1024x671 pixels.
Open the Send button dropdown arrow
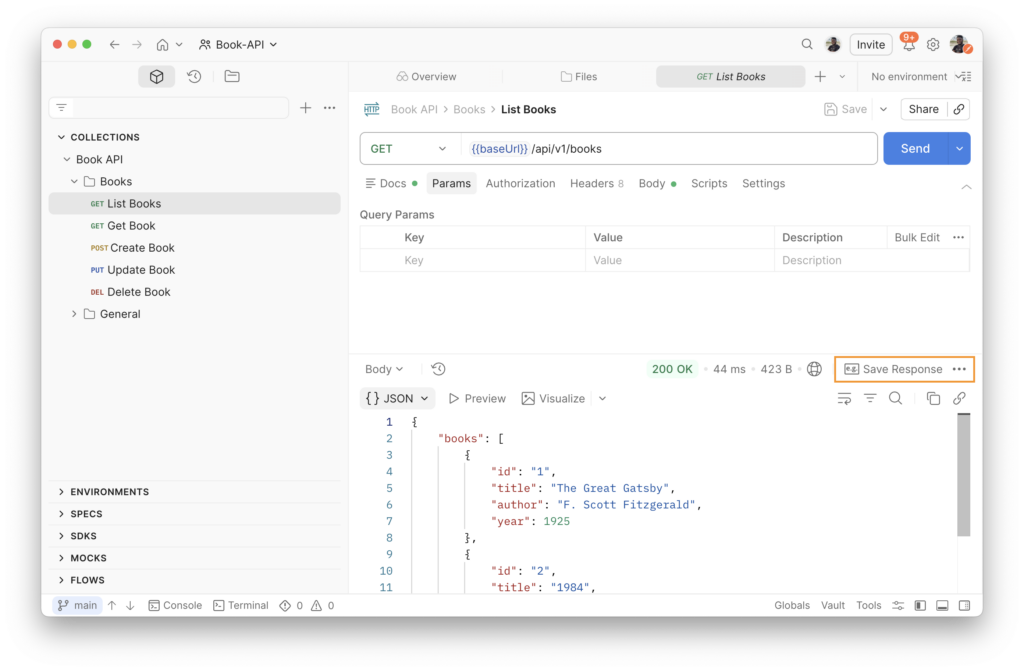pyautogui.click(x=959, y=149)
